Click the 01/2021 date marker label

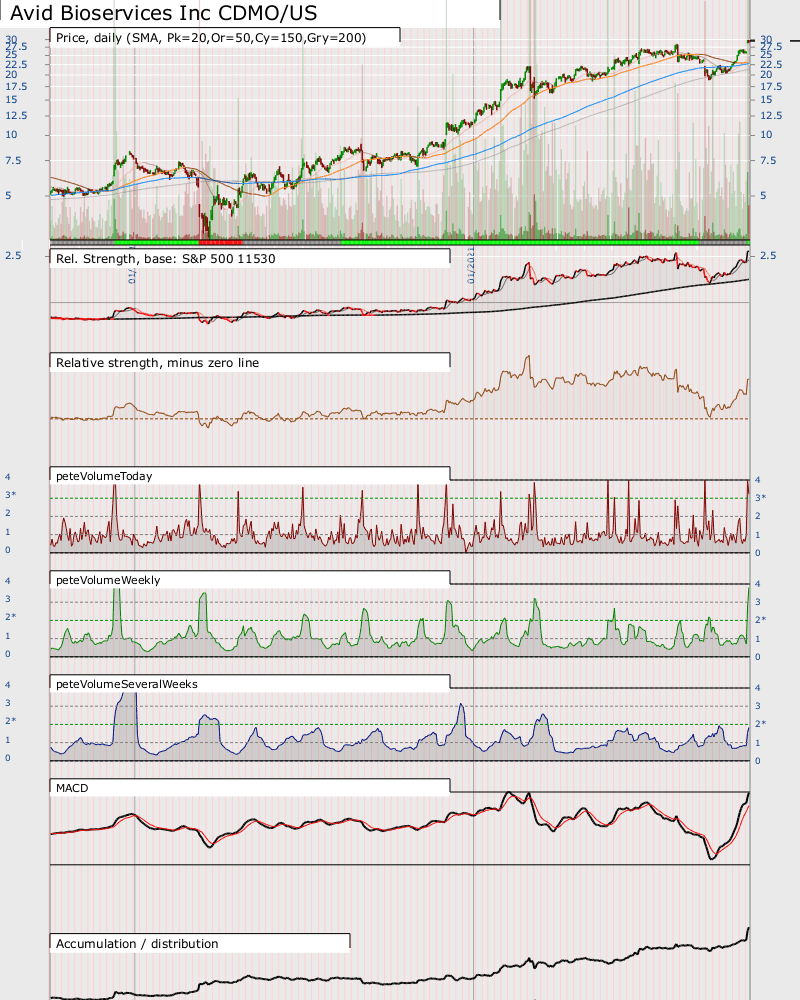point(471,266)
